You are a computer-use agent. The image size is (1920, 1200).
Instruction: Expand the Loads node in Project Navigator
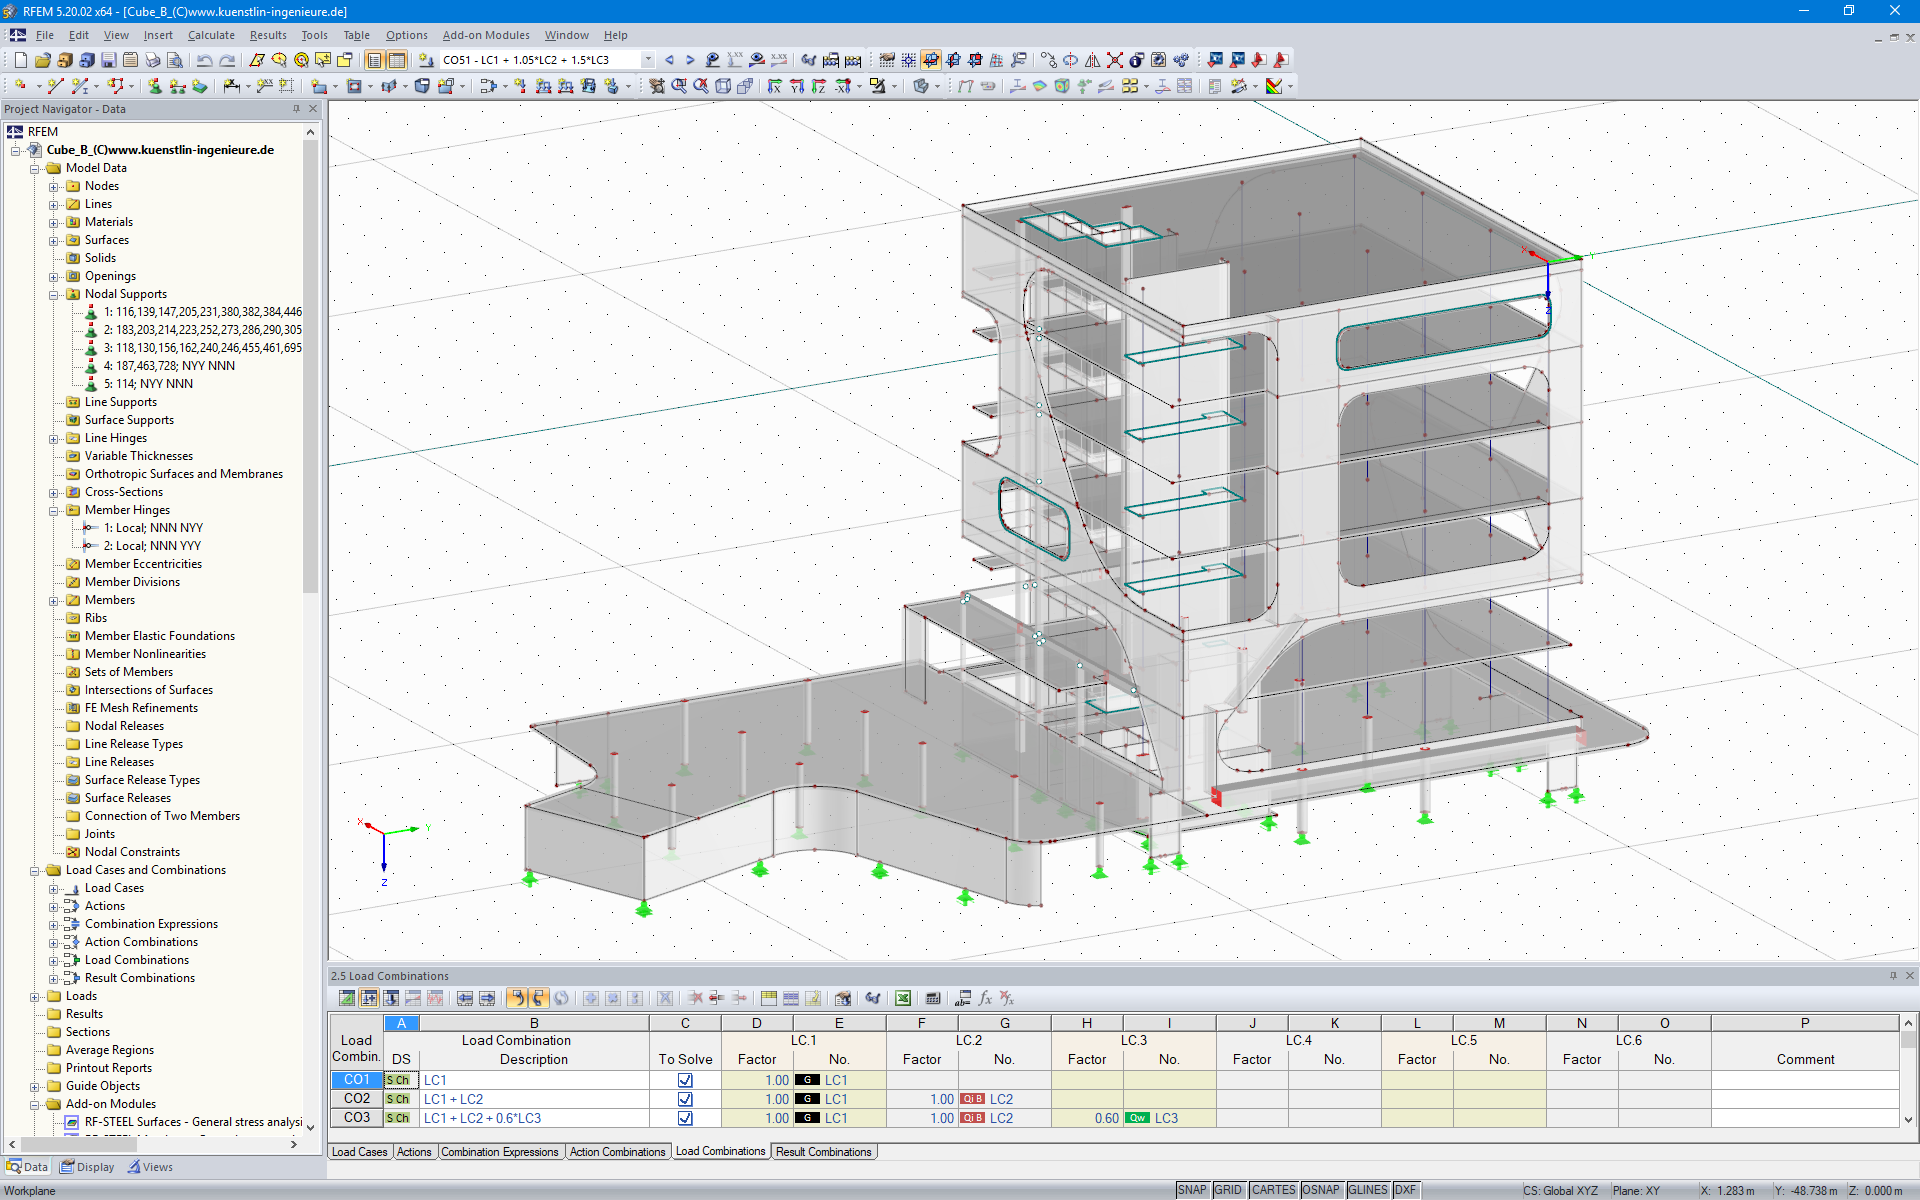[x=35, y=995]
